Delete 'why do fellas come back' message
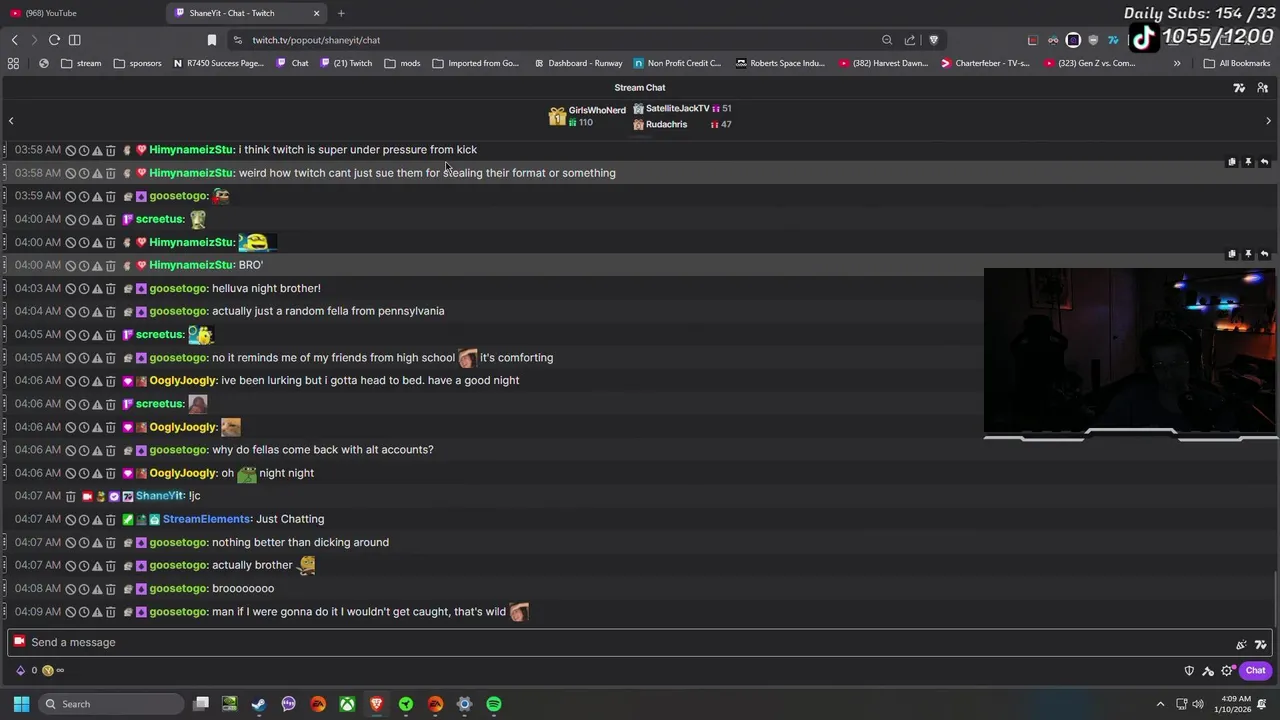 click(x=110, y=450)
